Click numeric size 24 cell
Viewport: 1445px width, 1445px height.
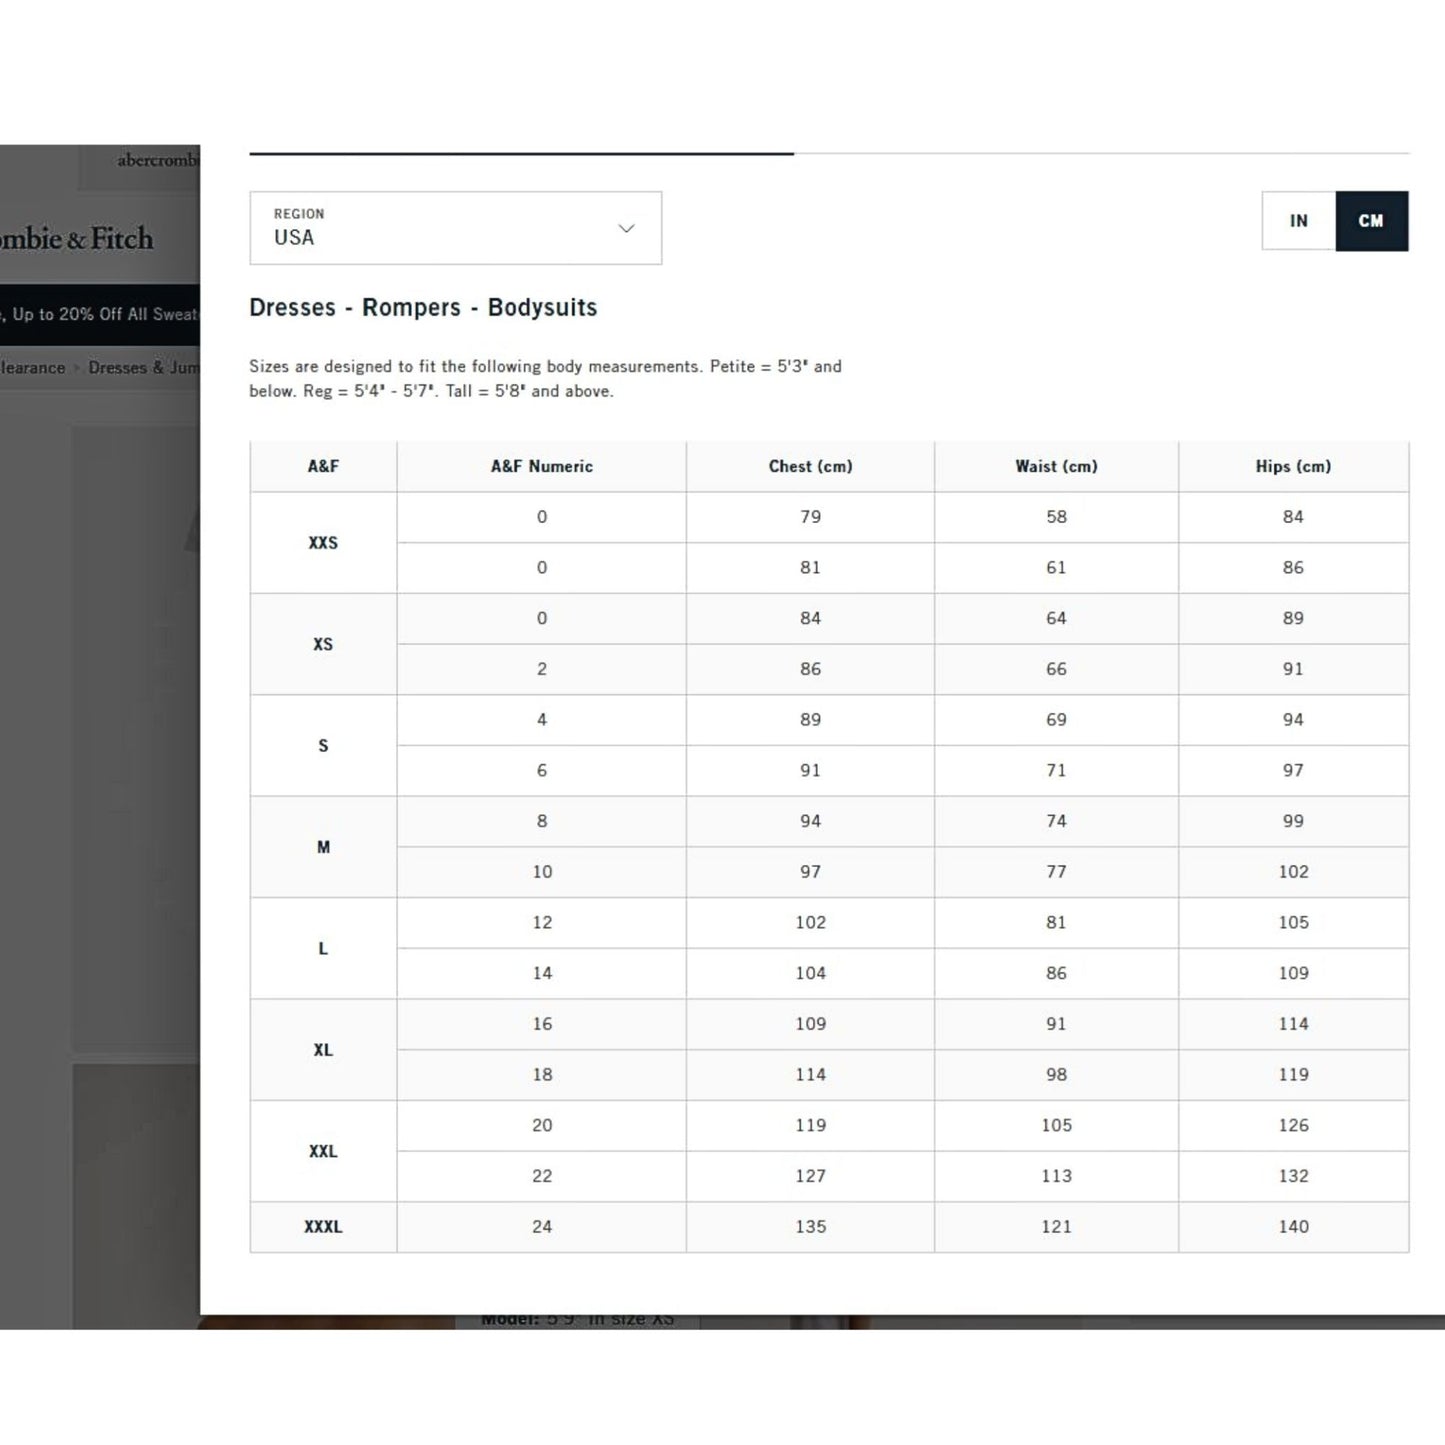(x=541, y=1227)
